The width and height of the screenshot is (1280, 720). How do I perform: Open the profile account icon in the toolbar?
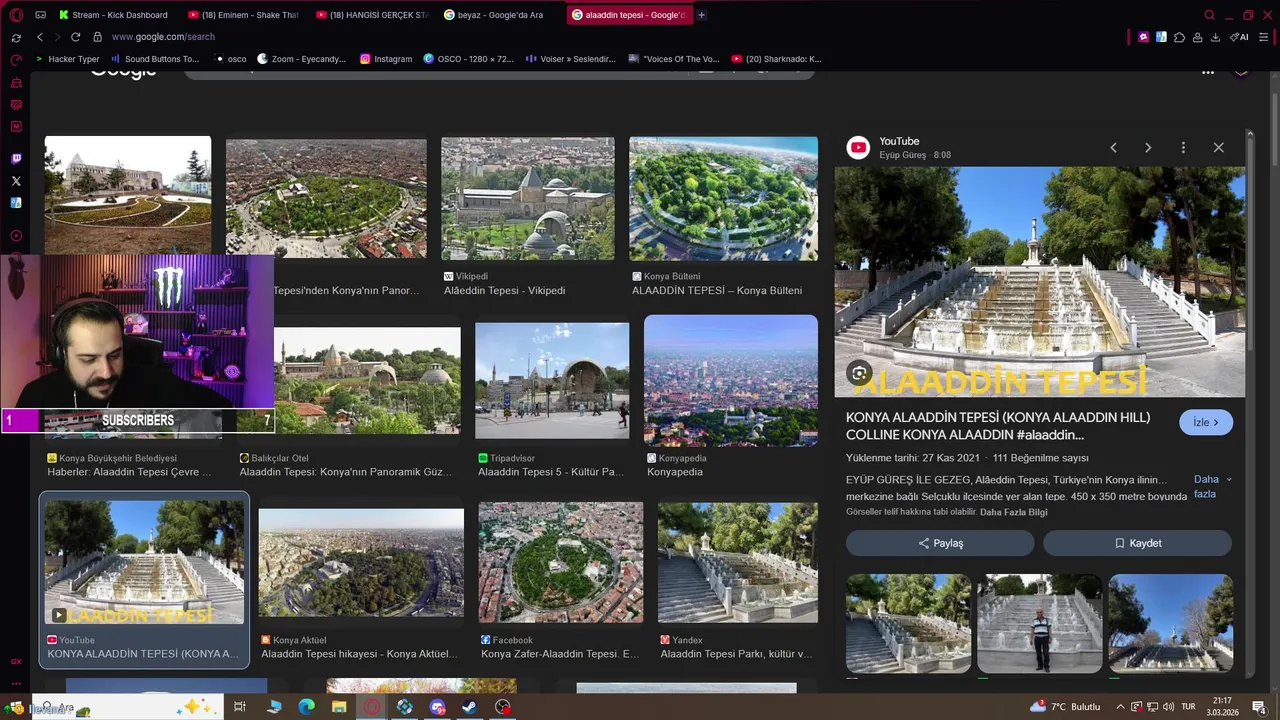(1197, 37)
